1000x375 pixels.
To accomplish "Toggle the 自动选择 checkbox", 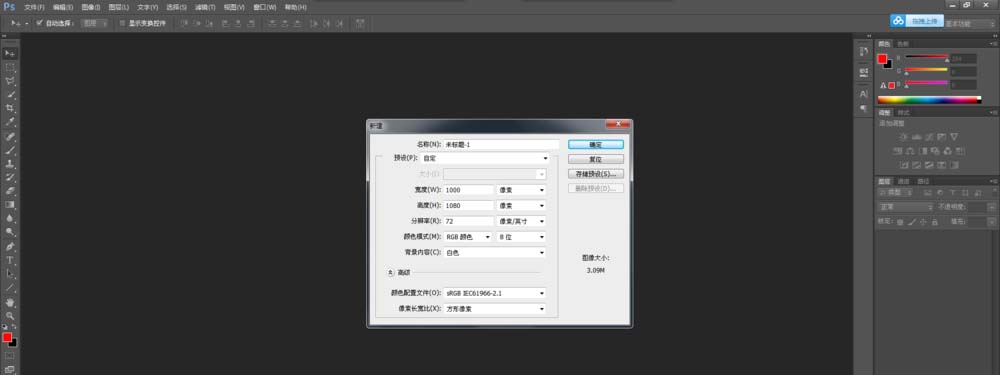I will 40,23.
